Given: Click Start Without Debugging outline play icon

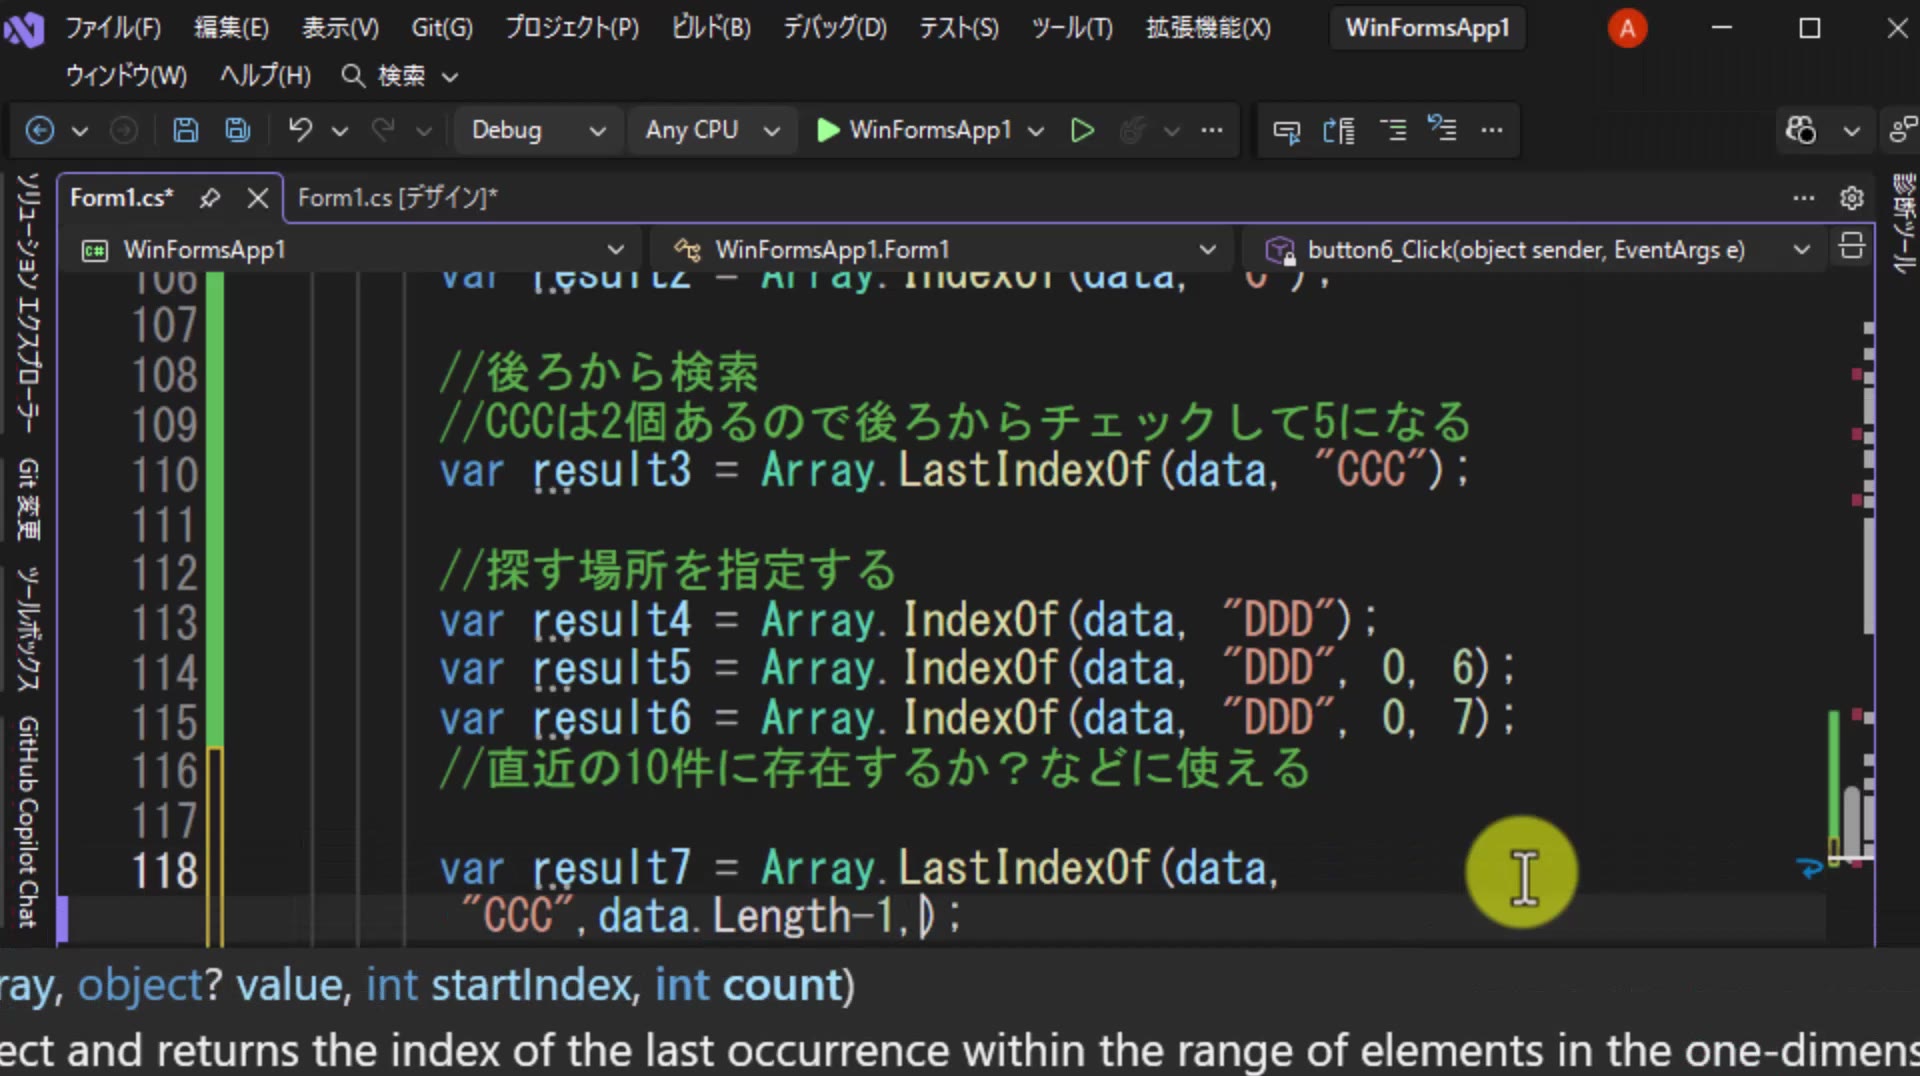Looking at the screenshot, I should (x=1081, y=130).
